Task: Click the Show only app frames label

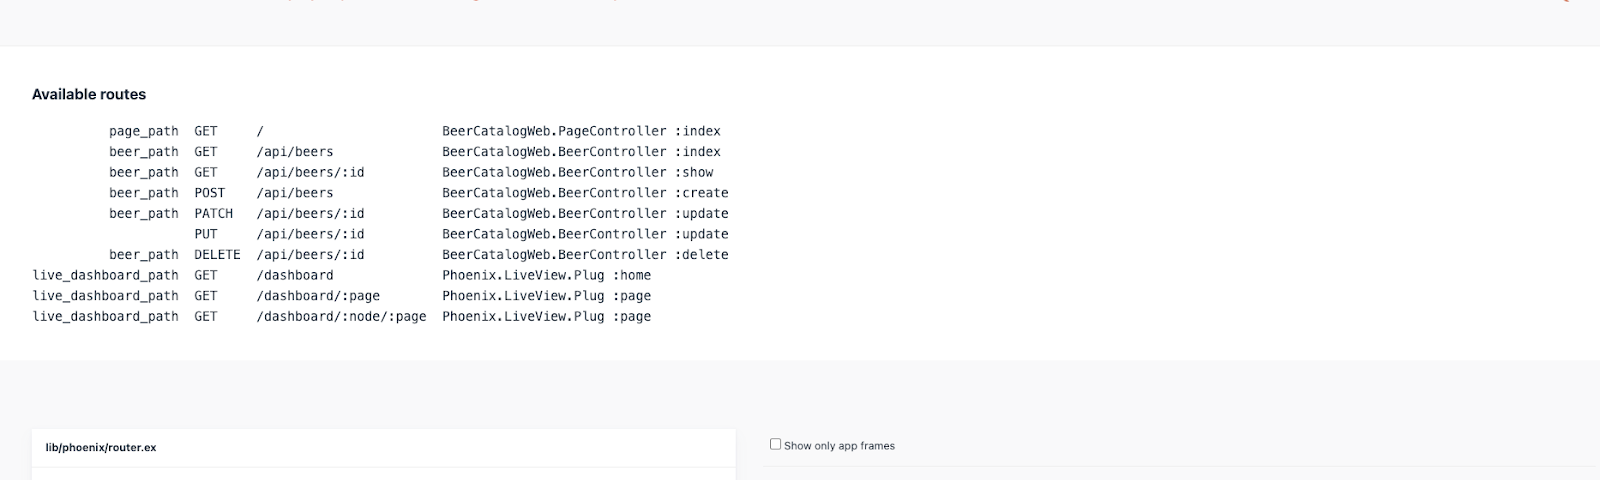Action: click(839, 446)
